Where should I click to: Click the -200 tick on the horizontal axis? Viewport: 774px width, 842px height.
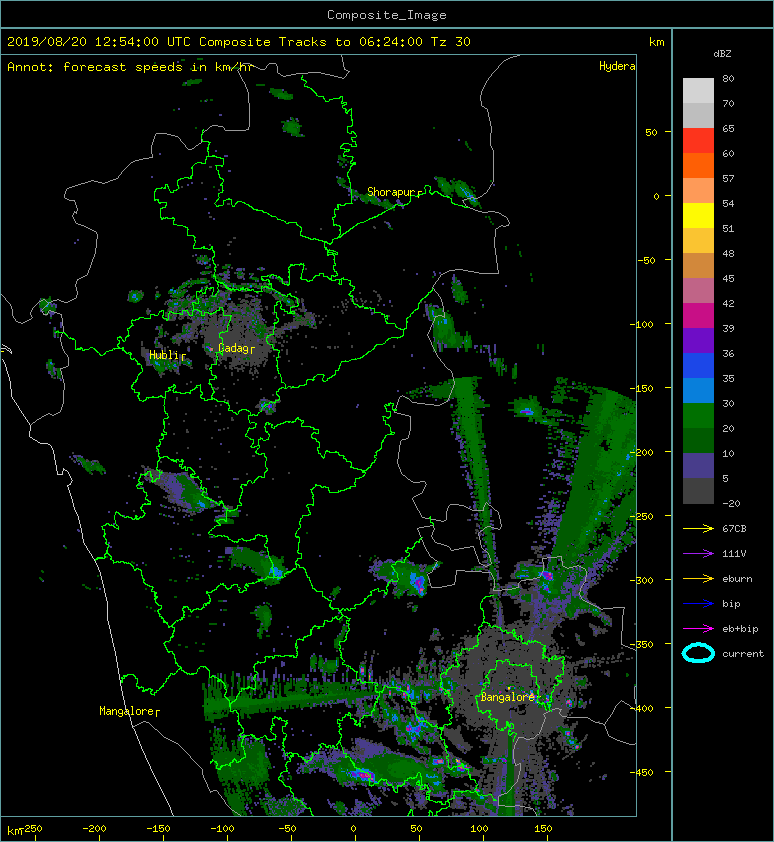[x=95, y=829]
